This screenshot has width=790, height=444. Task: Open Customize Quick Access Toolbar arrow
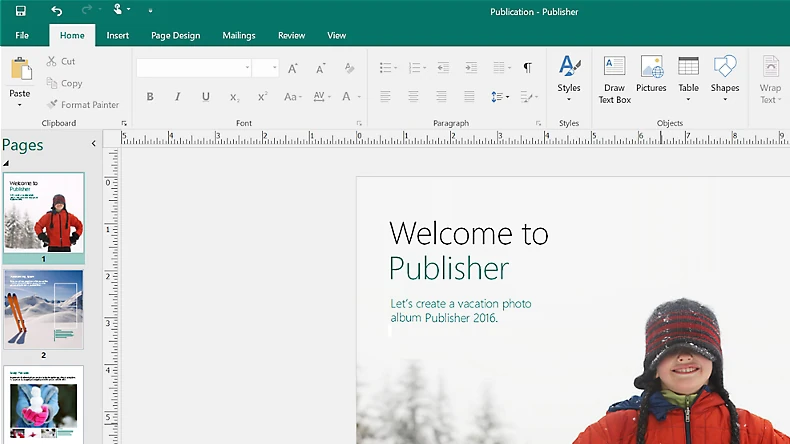[x=150, y=11]
